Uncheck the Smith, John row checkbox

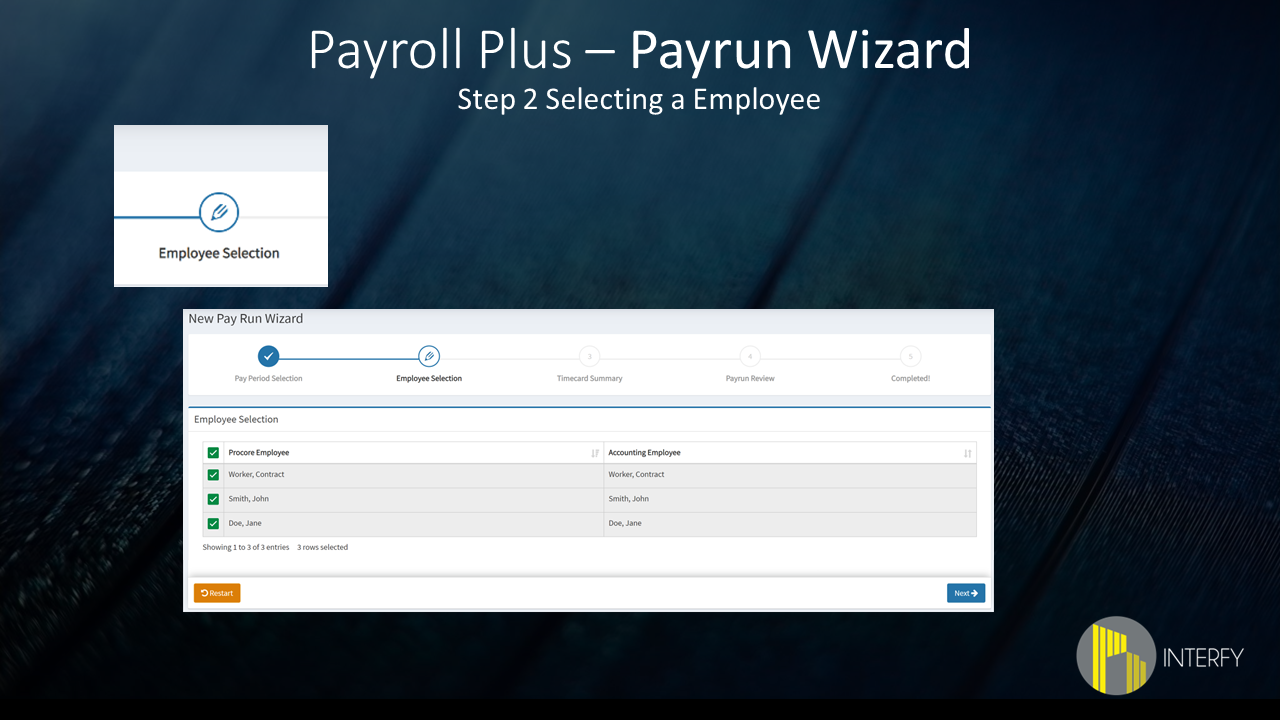pyautogui.click(x=213, y=499)
